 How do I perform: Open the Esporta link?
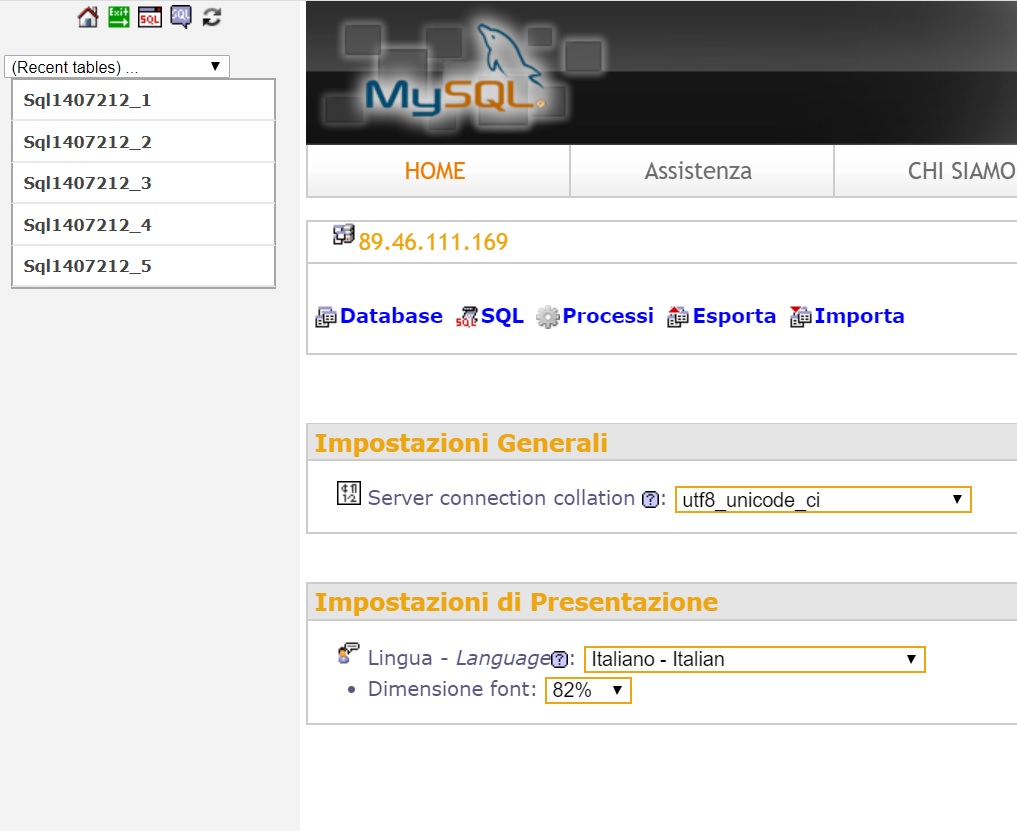click(x=733, y=316)
